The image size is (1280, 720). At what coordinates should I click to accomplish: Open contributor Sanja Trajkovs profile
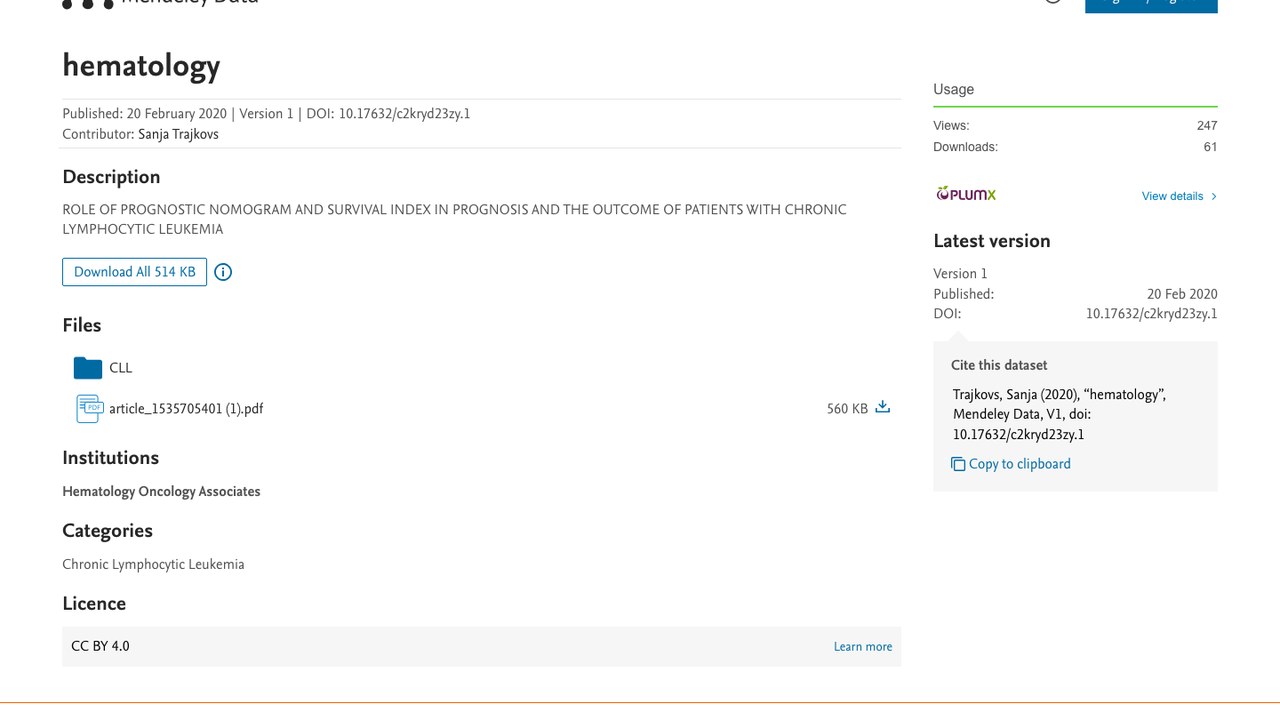178,134
